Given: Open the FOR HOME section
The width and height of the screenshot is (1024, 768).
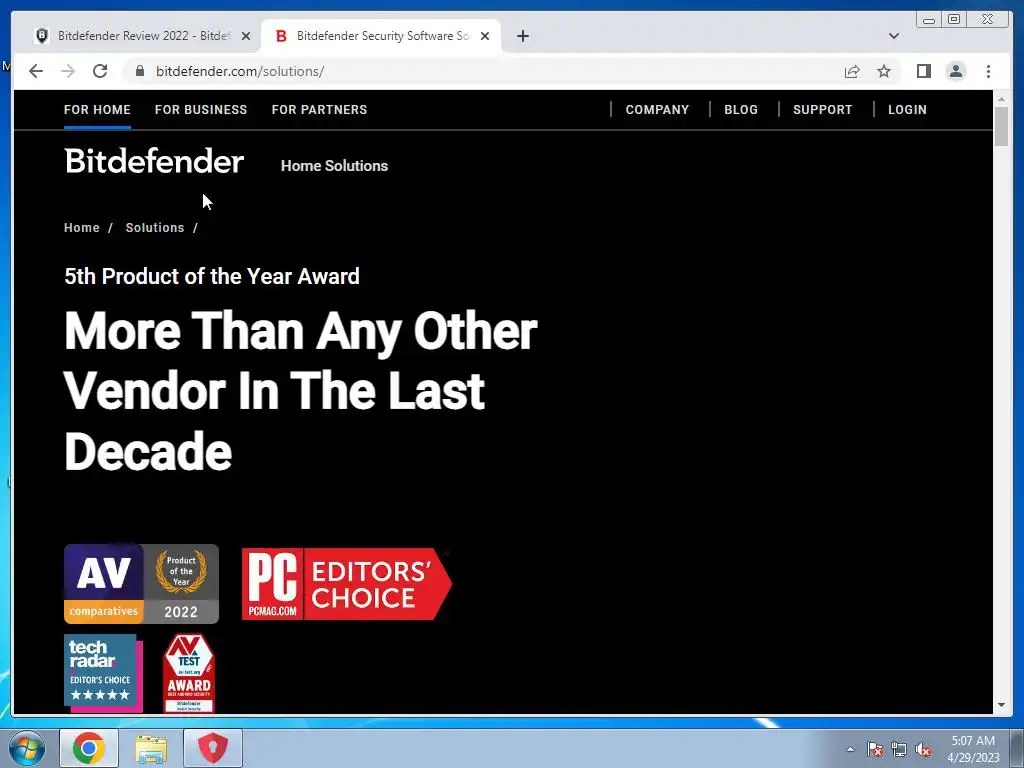Looking at the screenshot, I should (x=97, y=110).
